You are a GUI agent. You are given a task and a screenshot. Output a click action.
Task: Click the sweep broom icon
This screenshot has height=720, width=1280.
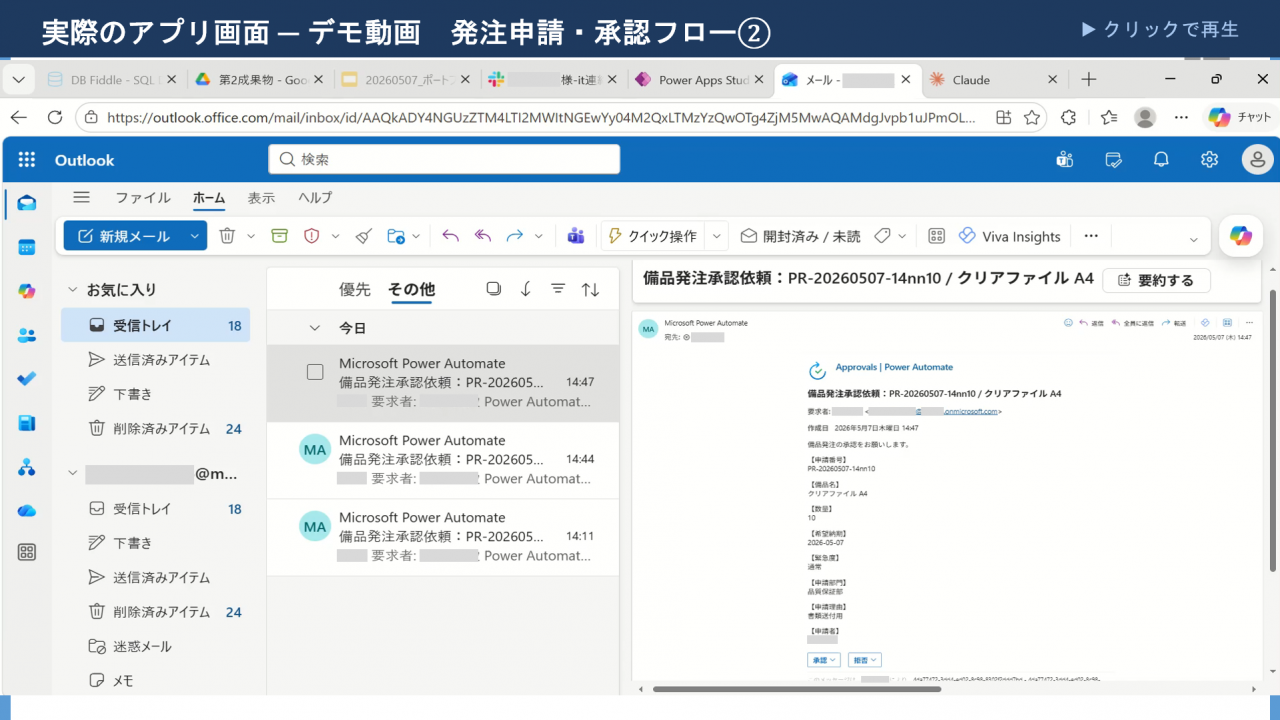pos(364,236)
